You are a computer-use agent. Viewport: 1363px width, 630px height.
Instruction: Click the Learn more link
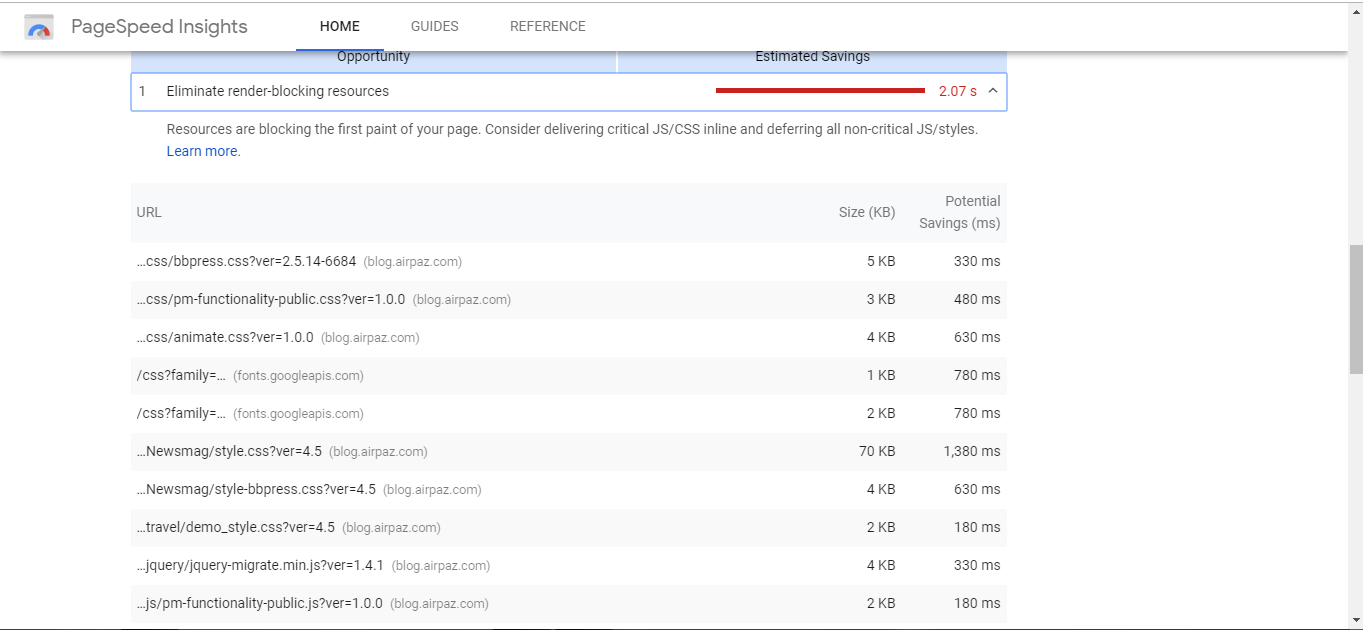[x=202, y=151]
